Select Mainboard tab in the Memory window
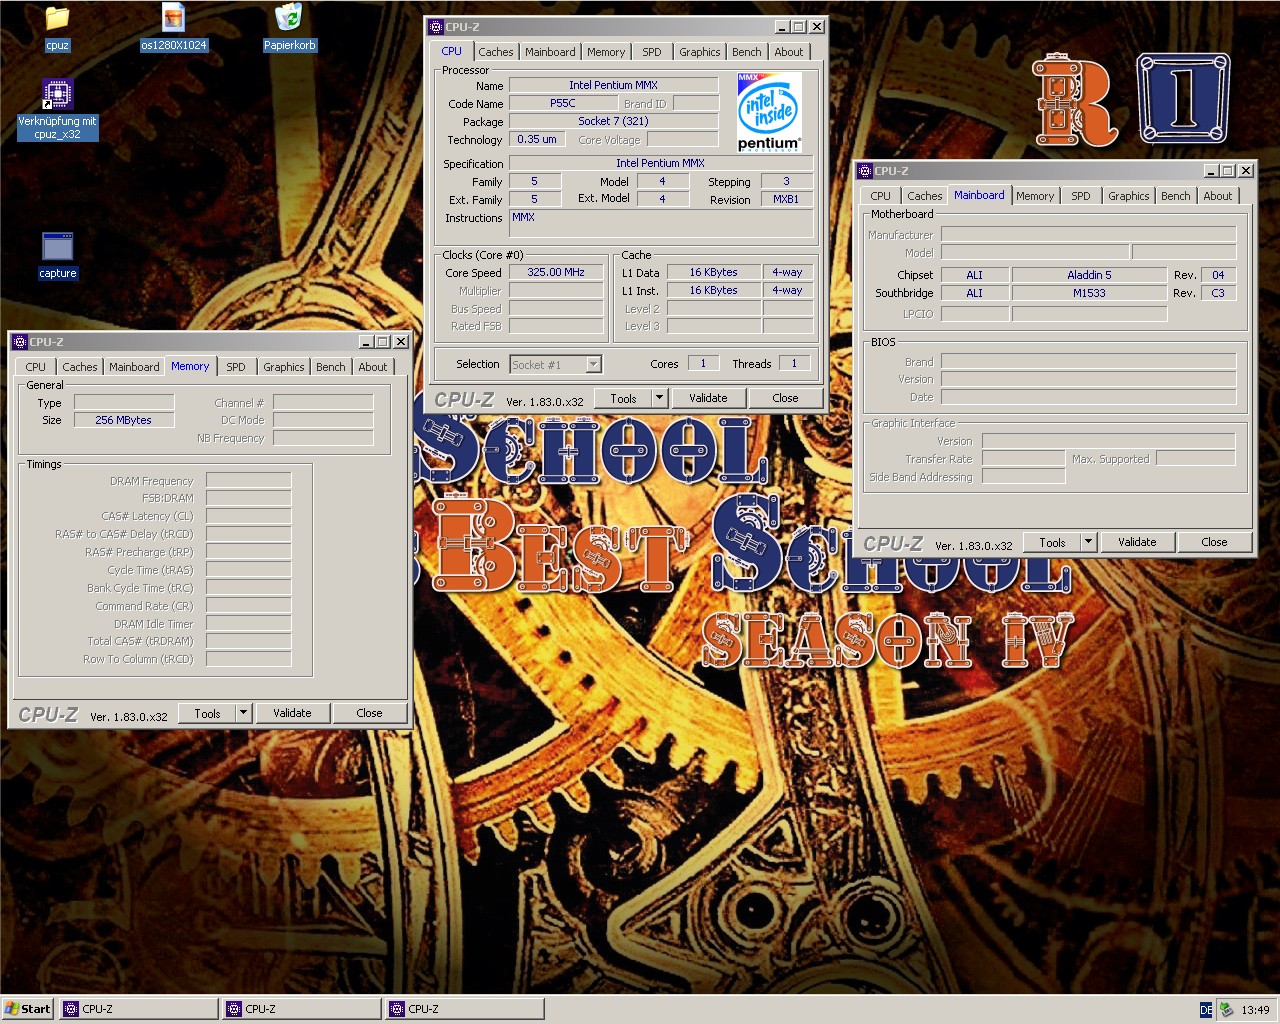This screenshot has height=1024, width=1280. pyautogui.click(x=134, y=367)
